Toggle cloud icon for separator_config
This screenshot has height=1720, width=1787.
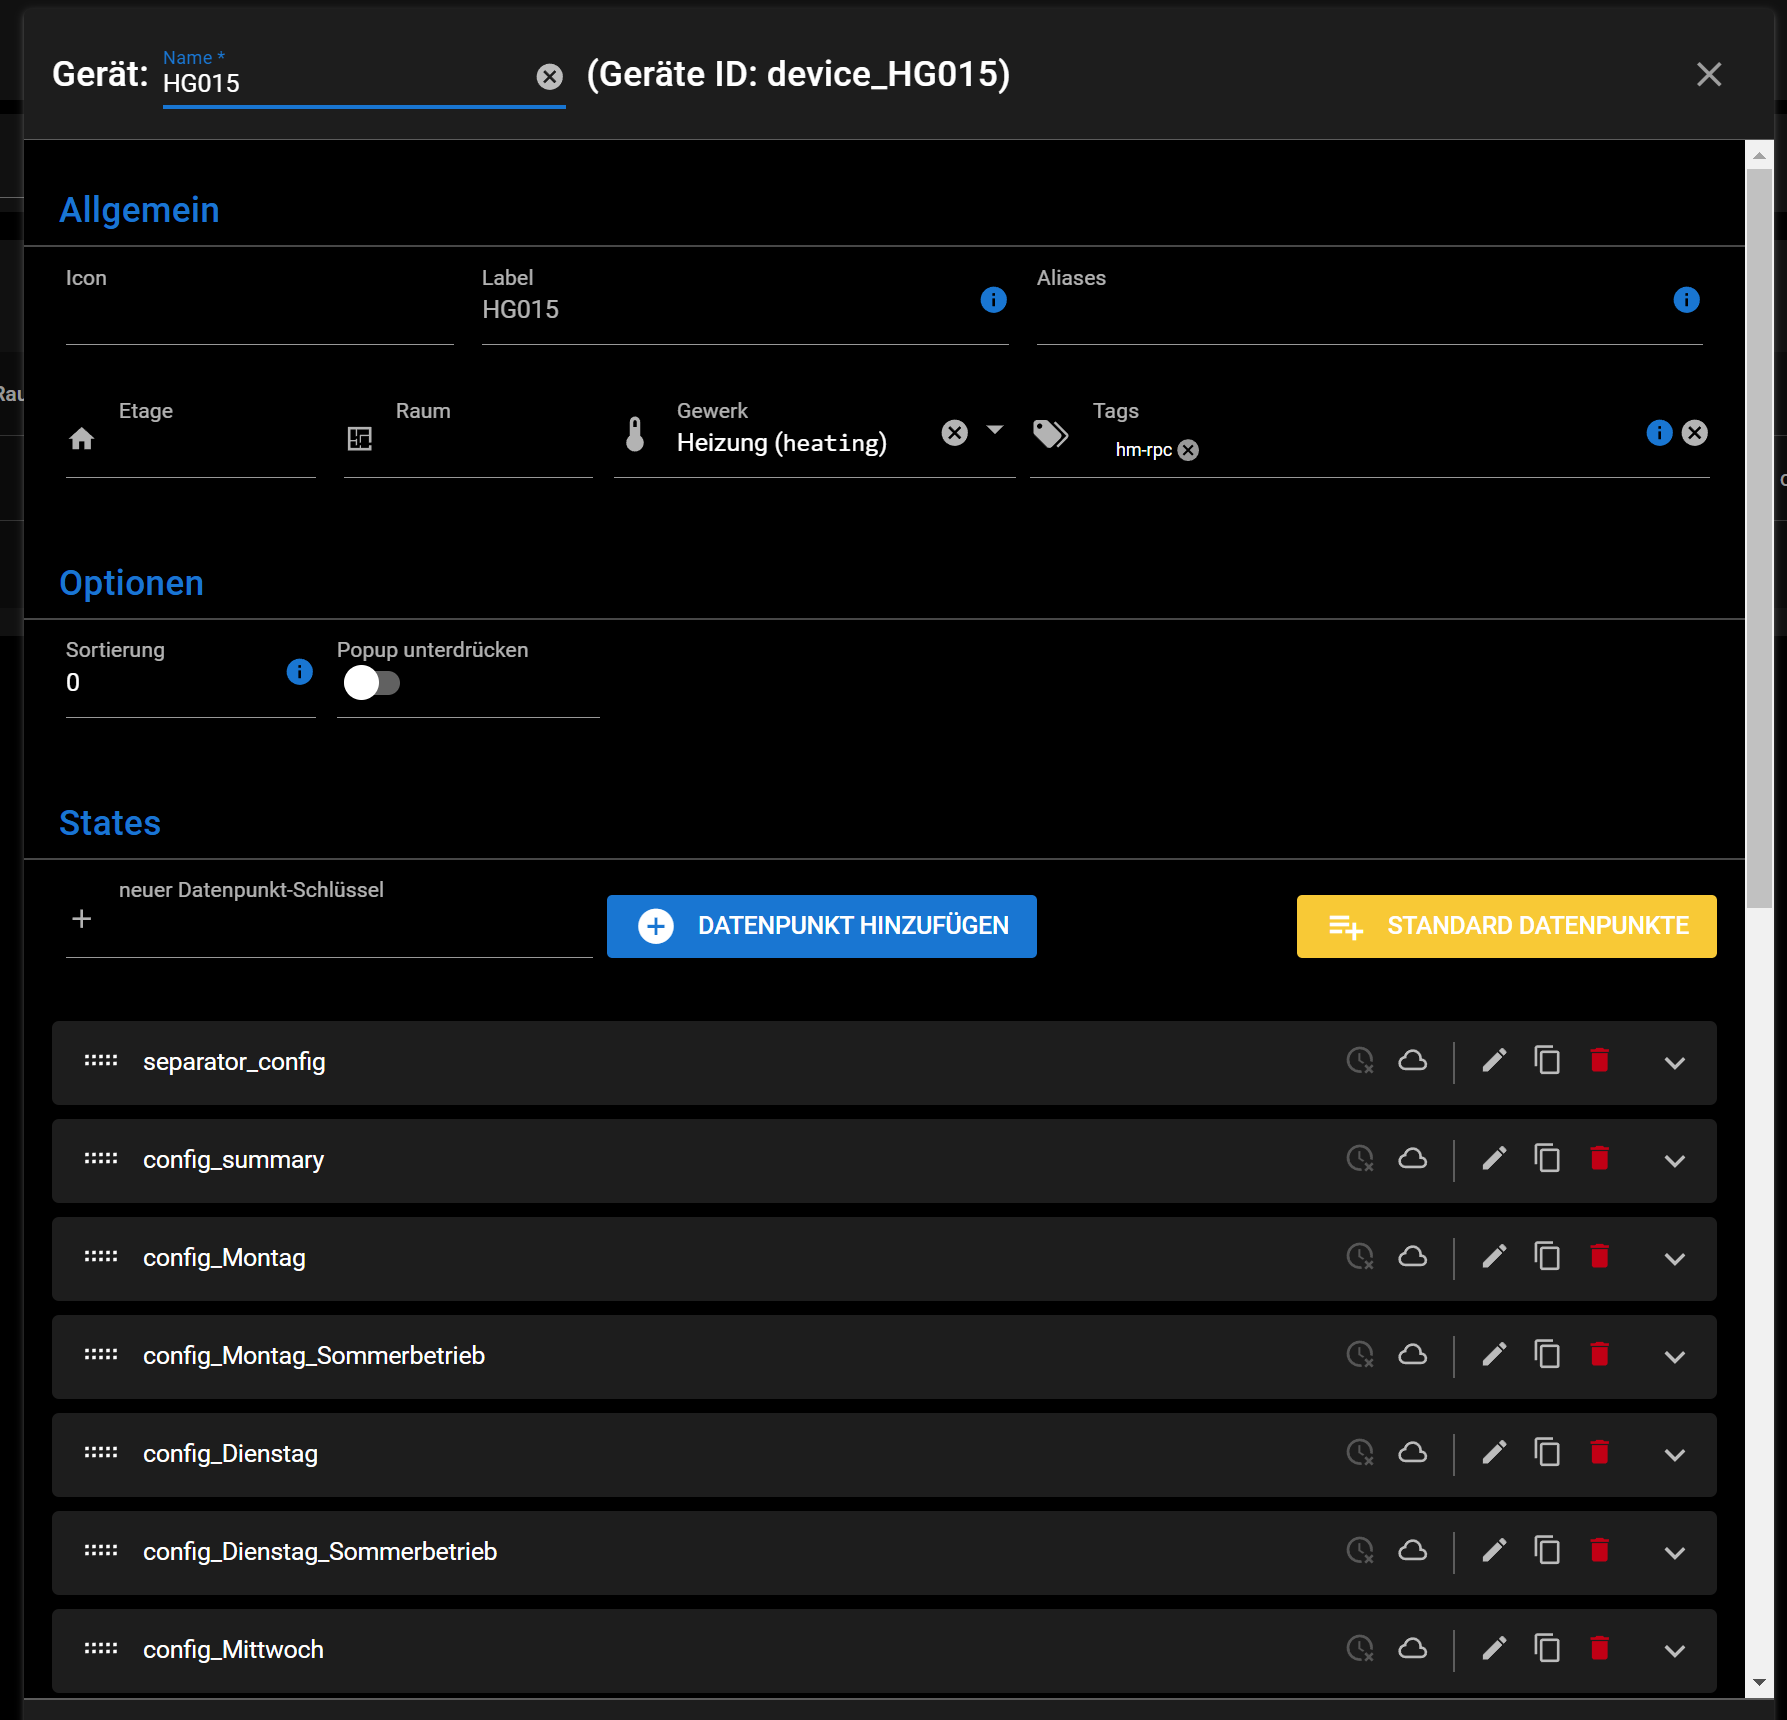coord(1412,1060)
